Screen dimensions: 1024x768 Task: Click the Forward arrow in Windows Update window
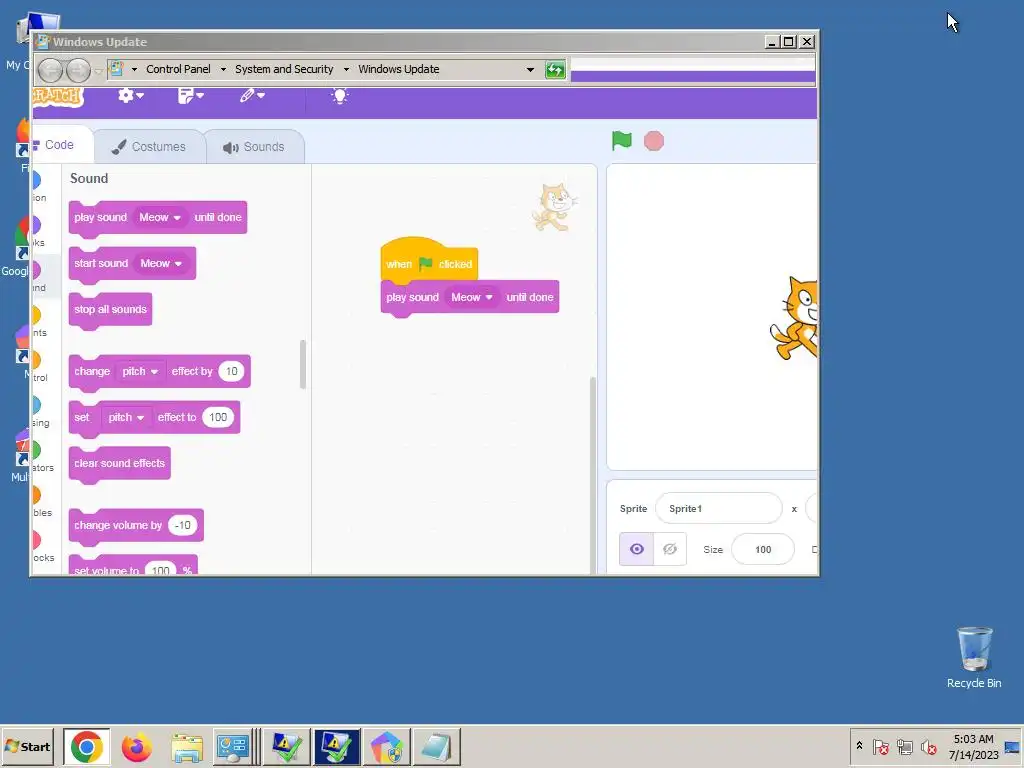[78, 70]
